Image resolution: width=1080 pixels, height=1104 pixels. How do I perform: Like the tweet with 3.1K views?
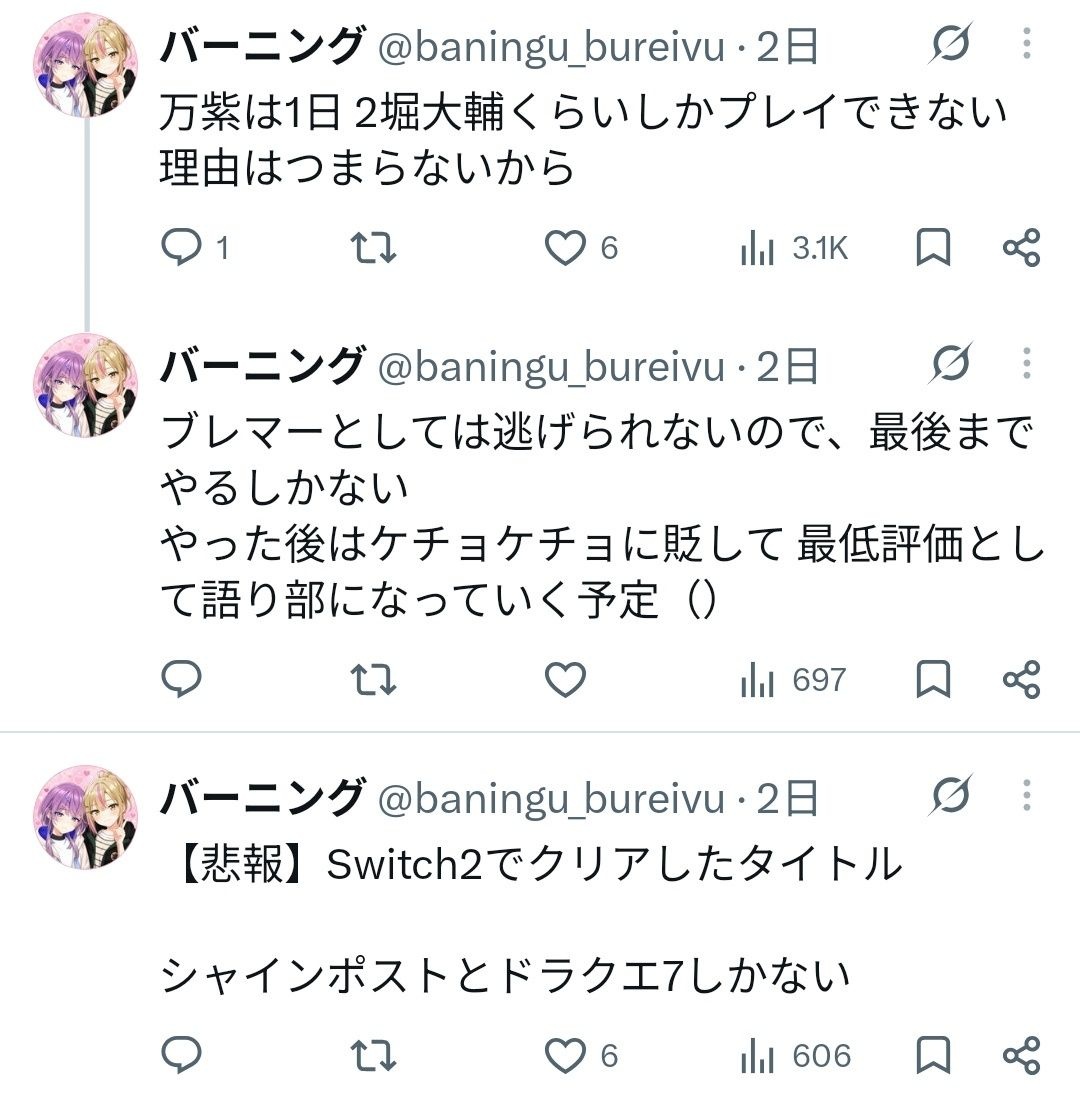581,248
